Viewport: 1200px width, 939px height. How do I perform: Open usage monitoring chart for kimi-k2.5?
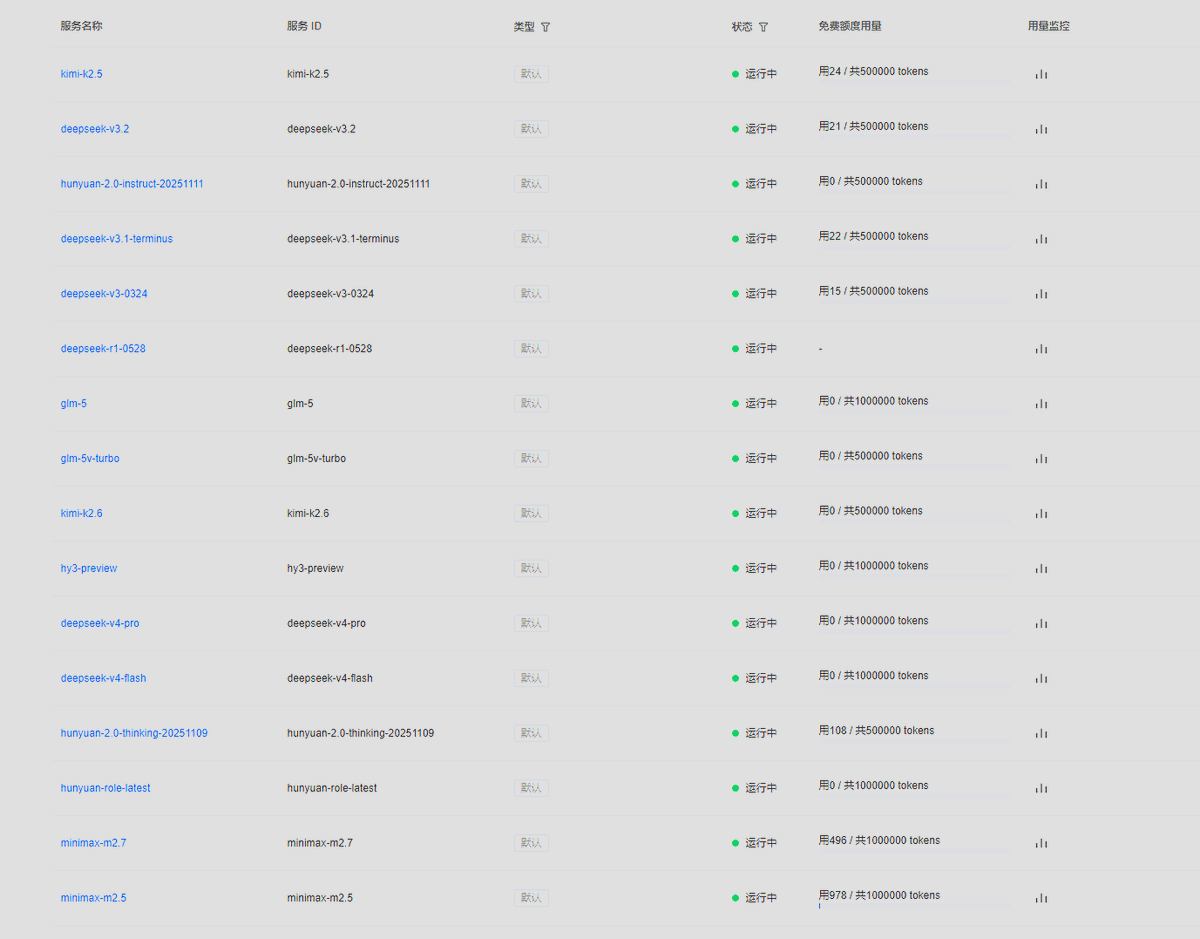[x=1041, y=74]
